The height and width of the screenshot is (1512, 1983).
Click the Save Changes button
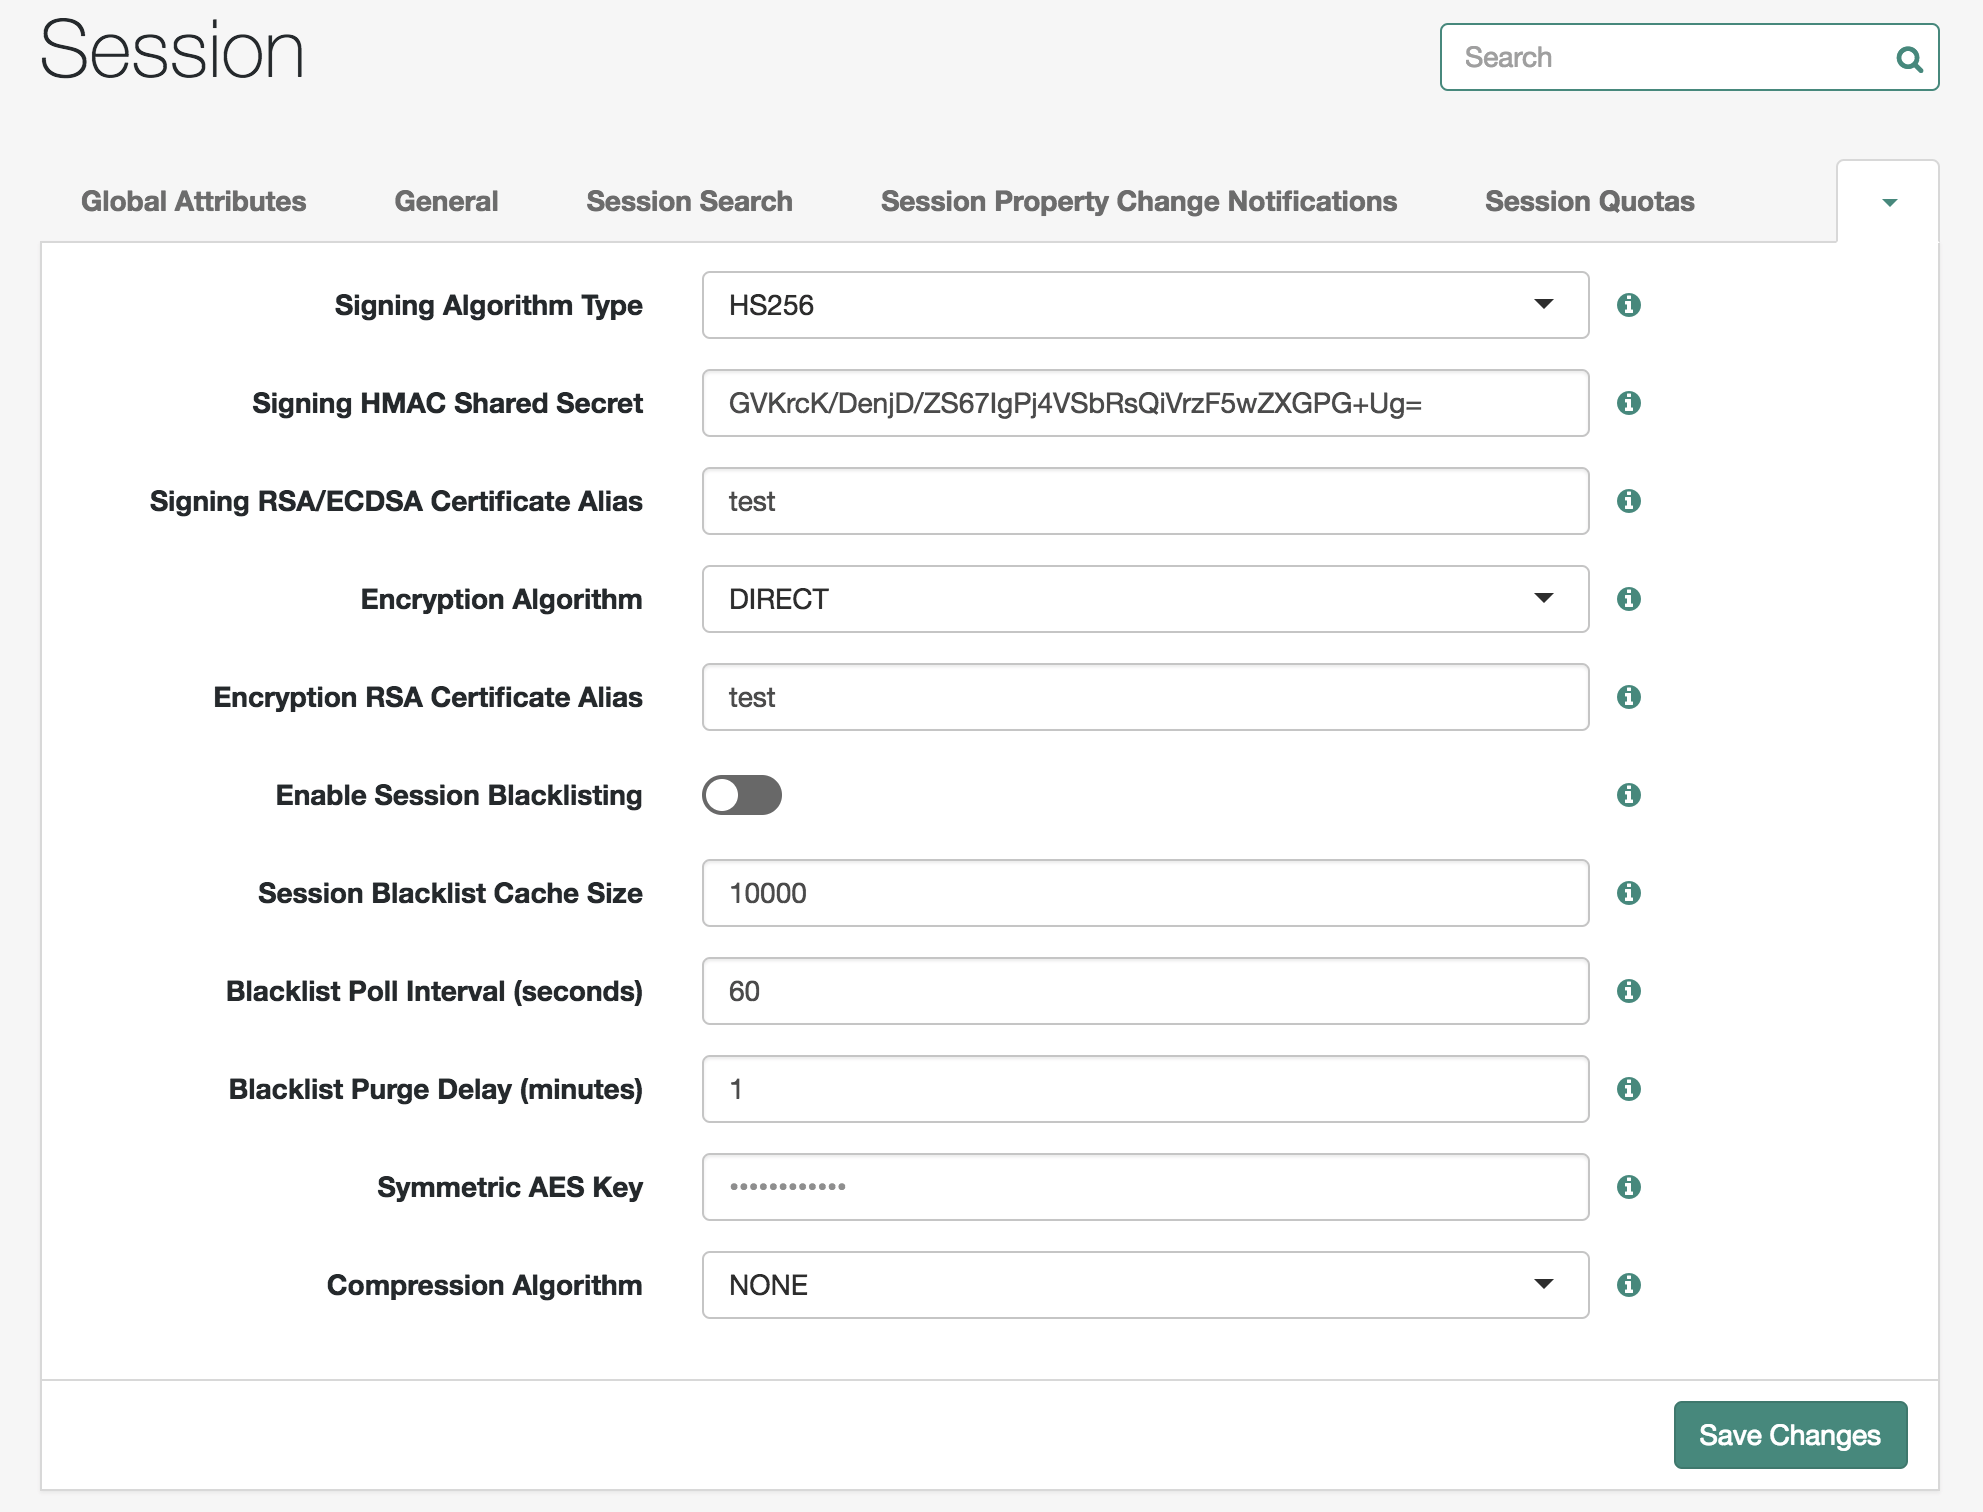coord(1790,1435)
